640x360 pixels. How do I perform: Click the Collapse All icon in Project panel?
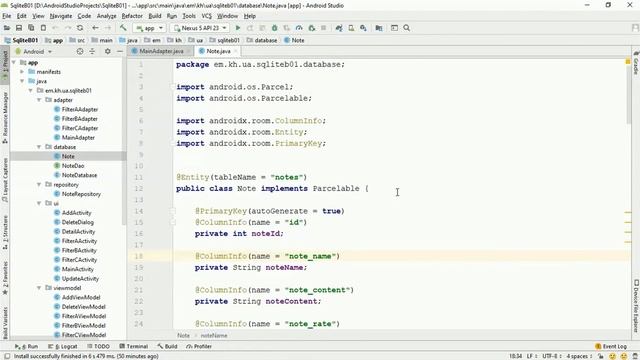point(92,51)
